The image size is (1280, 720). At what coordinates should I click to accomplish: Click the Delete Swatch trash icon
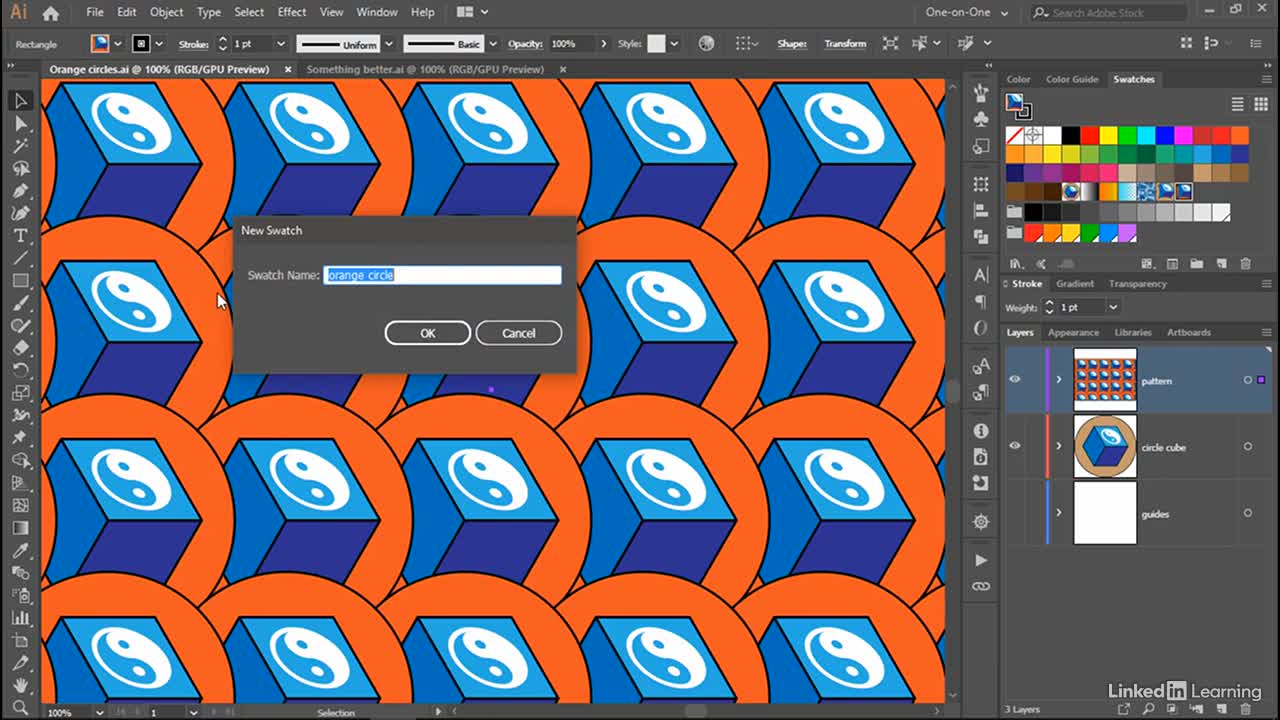coord(1245,264)
